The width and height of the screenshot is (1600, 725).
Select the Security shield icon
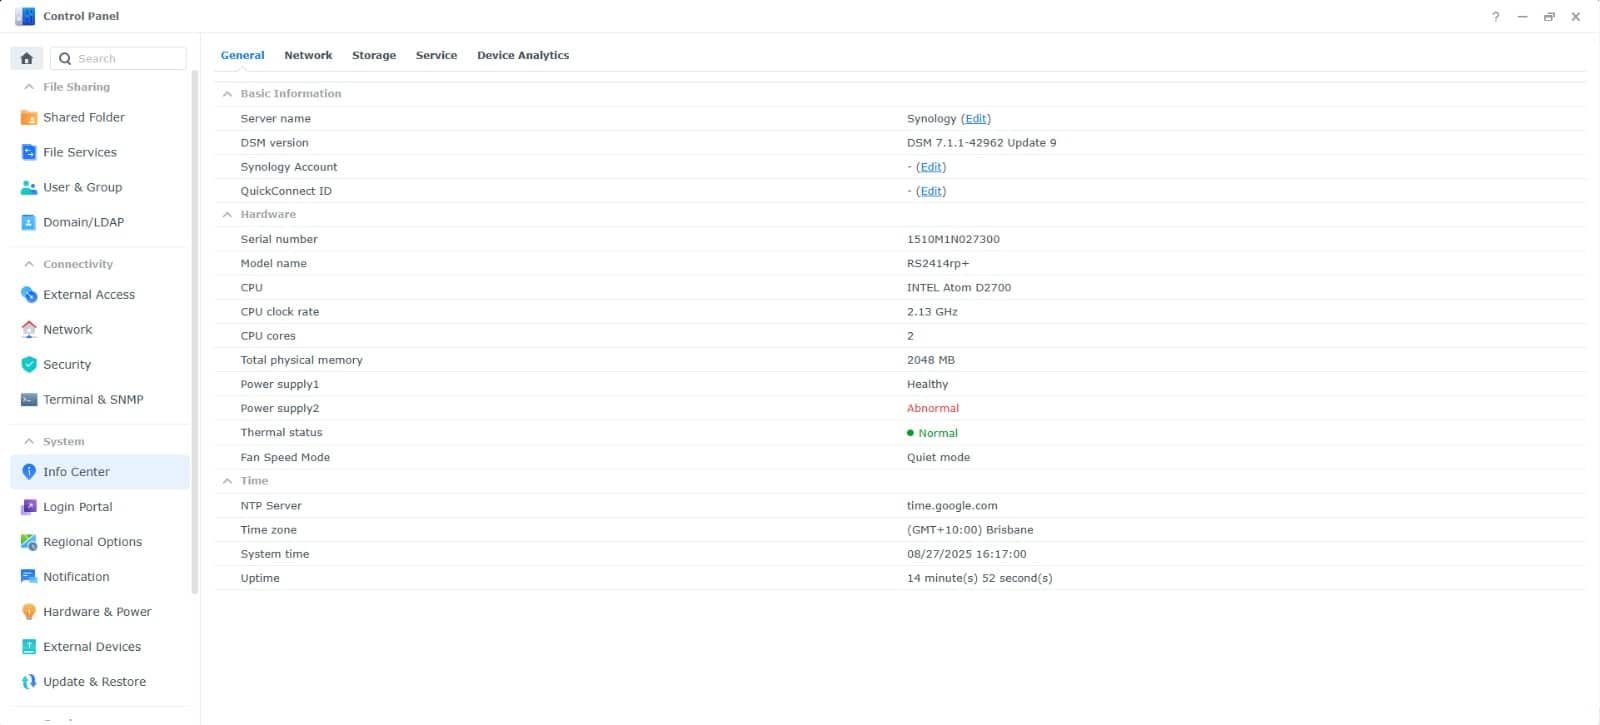point(29,365)
